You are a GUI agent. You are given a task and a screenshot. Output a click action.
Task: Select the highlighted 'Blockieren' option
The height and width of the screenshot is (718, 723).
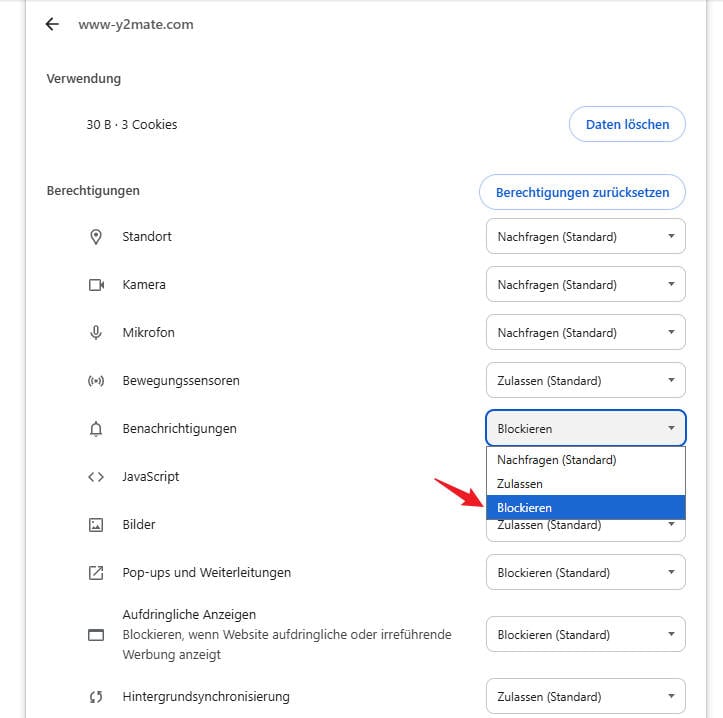[525, 508]
